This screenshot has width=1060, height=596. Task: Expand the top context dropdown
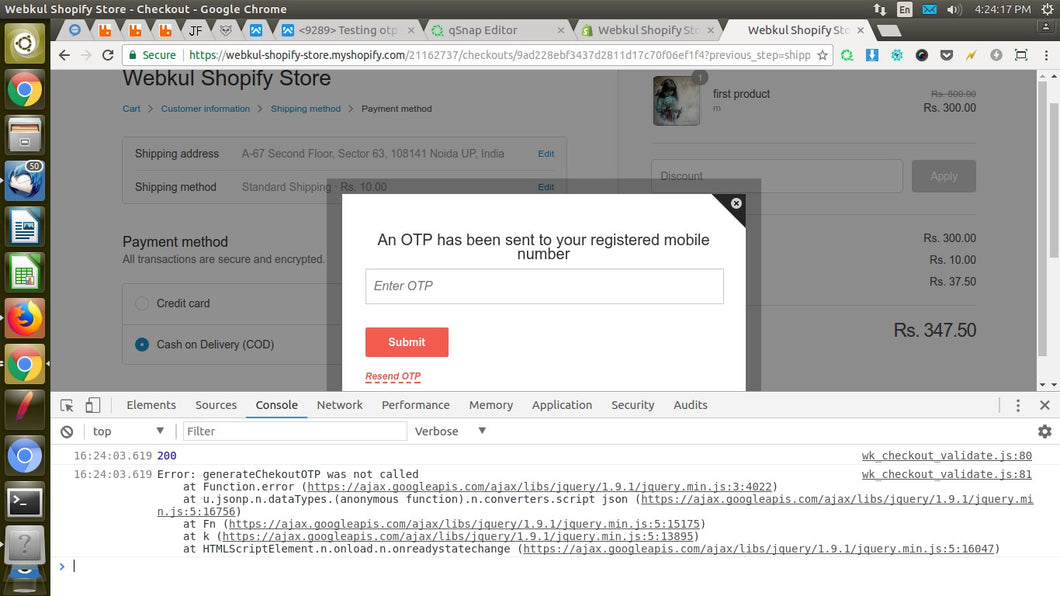click(x=128, y=432)
